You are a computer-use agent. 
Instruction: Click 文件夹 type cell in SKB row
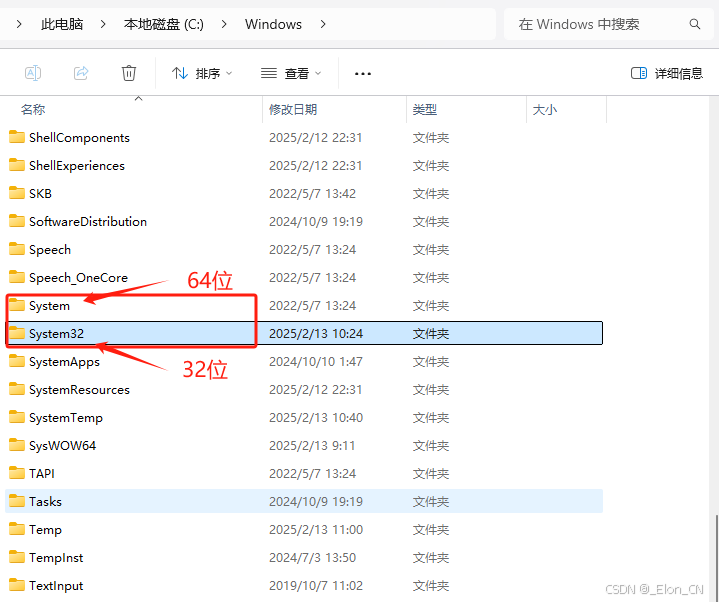tap(431, 193)
